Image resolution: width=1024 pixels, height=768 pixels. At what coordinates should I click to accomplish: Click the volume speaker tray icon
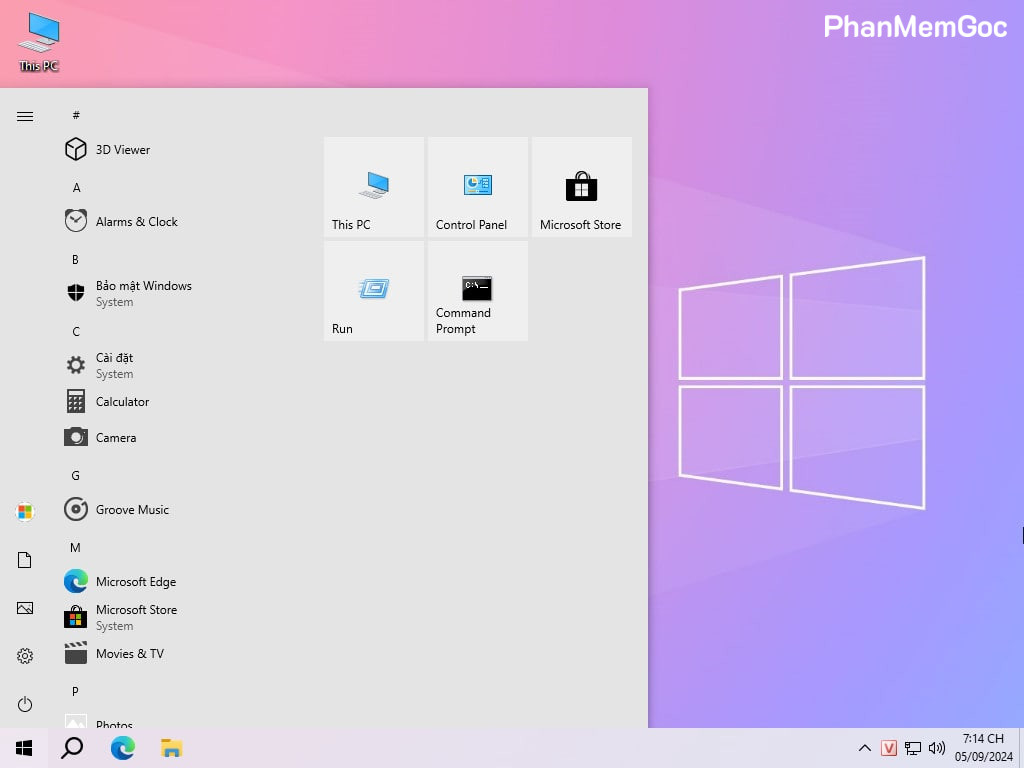pyautogui.click(x=937, y=748)
